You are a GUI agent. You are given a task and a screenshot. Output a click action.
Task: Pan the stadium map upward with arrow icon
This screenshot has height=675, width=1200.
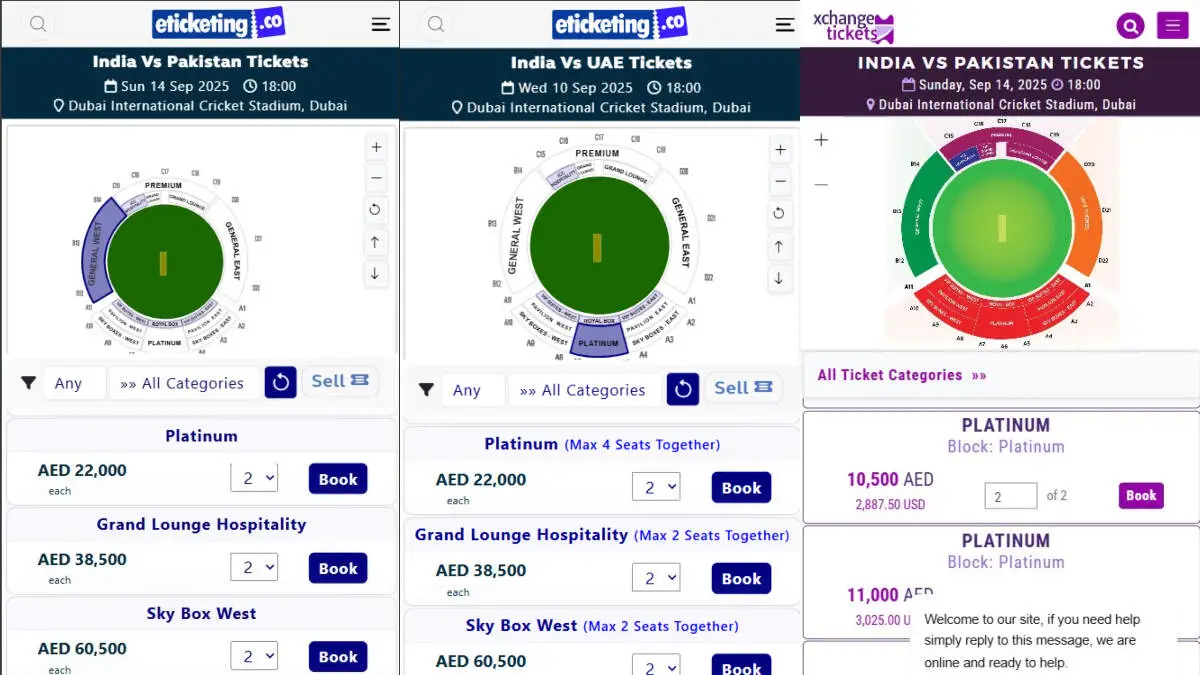point(376,241)
